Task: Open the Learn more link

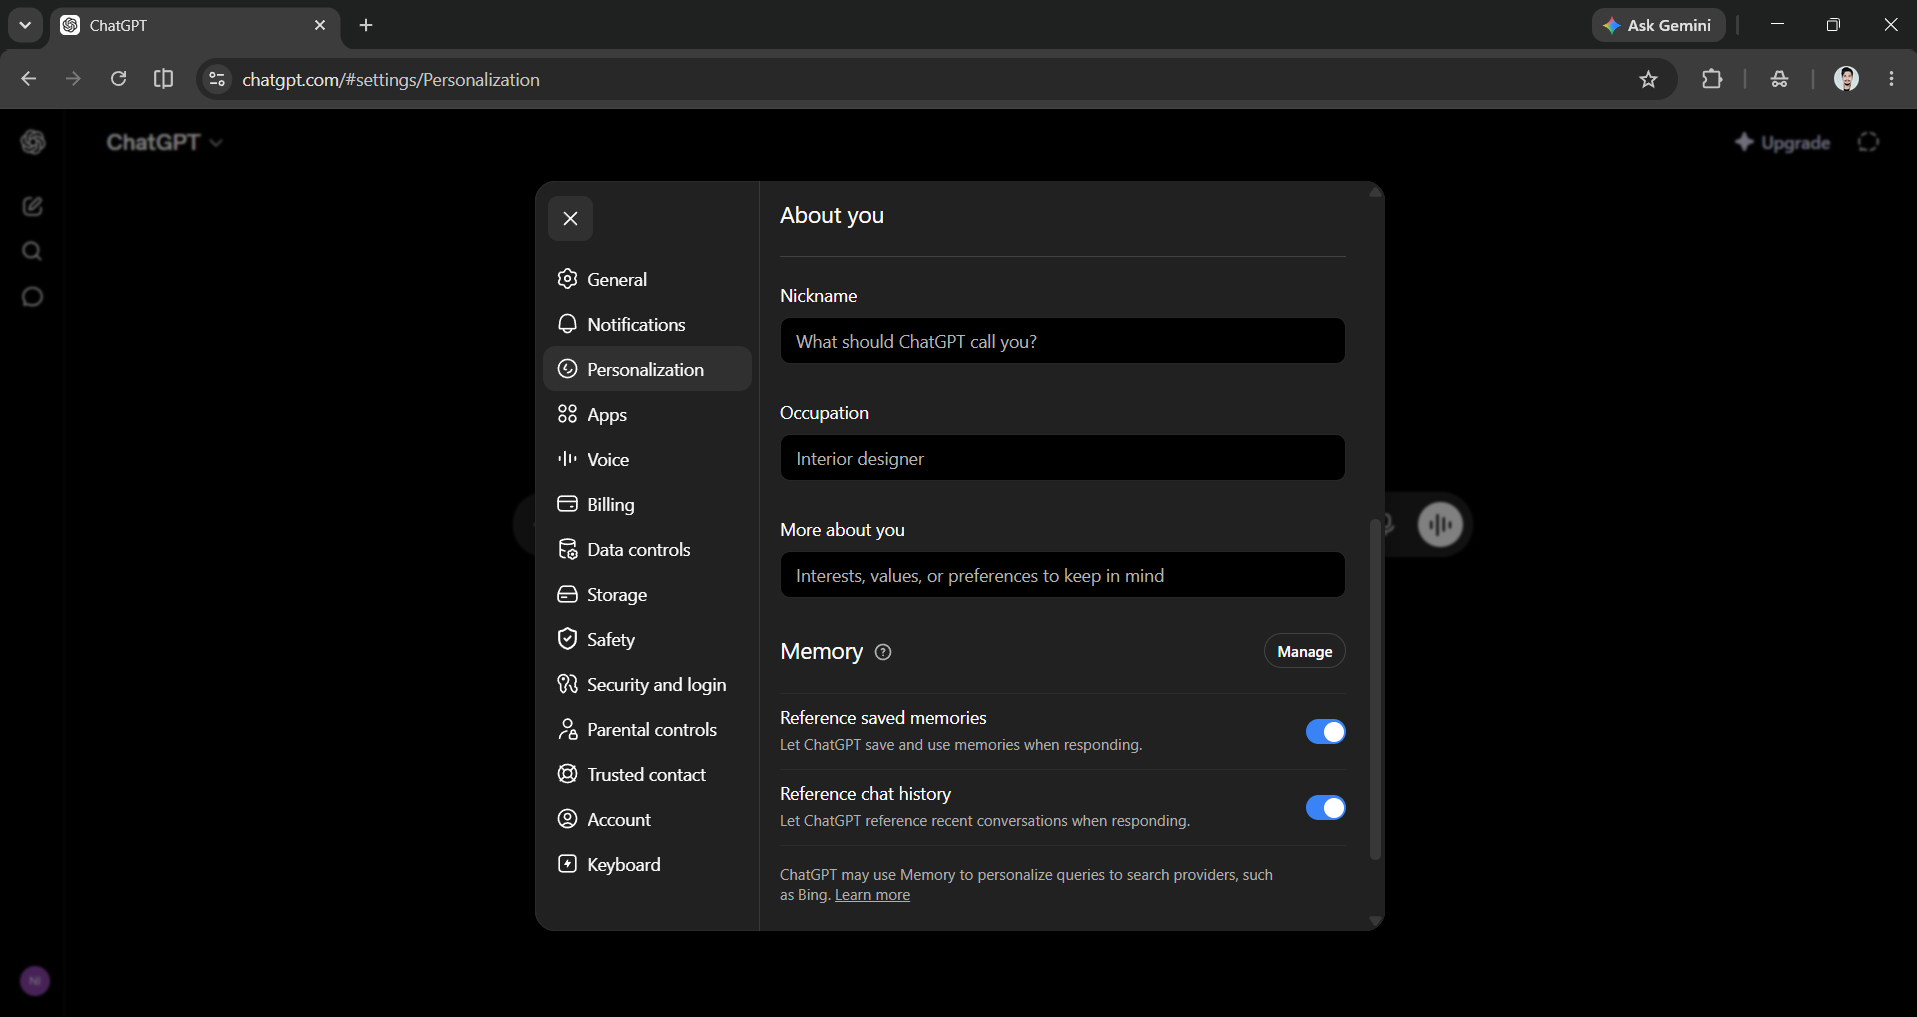Action: point(872,895)
